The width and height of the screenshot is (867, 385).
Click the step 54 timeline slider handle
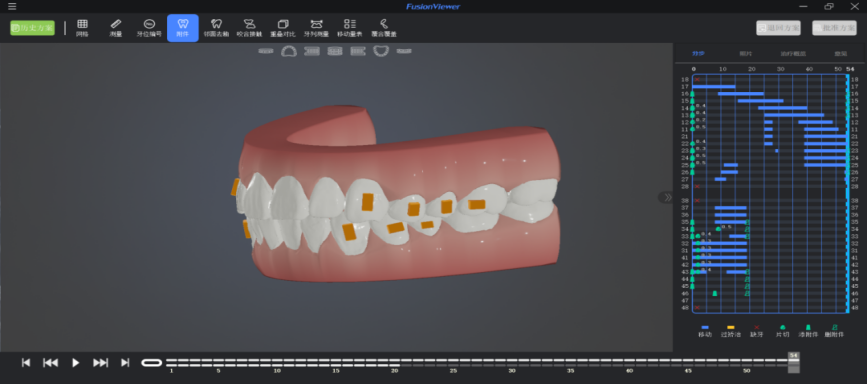794,362
